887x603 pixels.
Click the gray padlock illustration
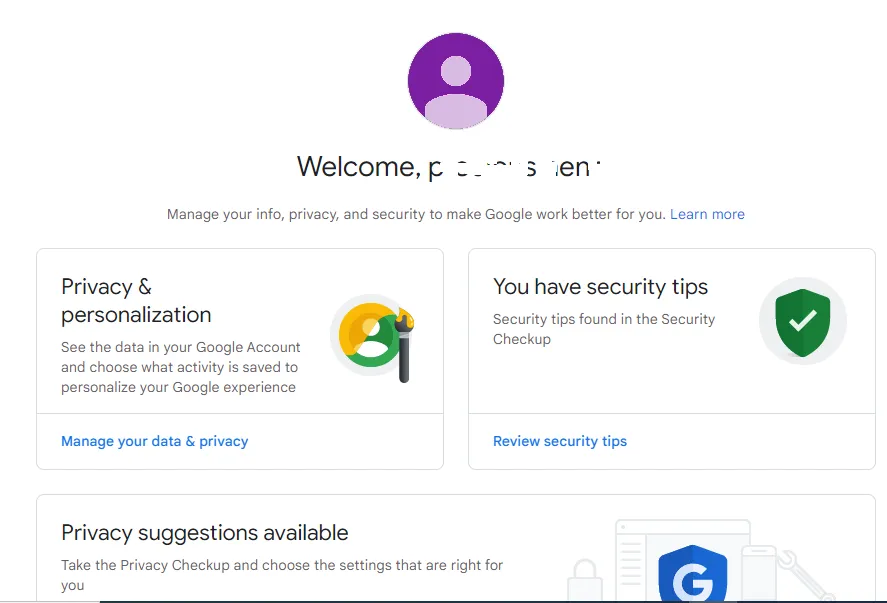click(585, 580)
